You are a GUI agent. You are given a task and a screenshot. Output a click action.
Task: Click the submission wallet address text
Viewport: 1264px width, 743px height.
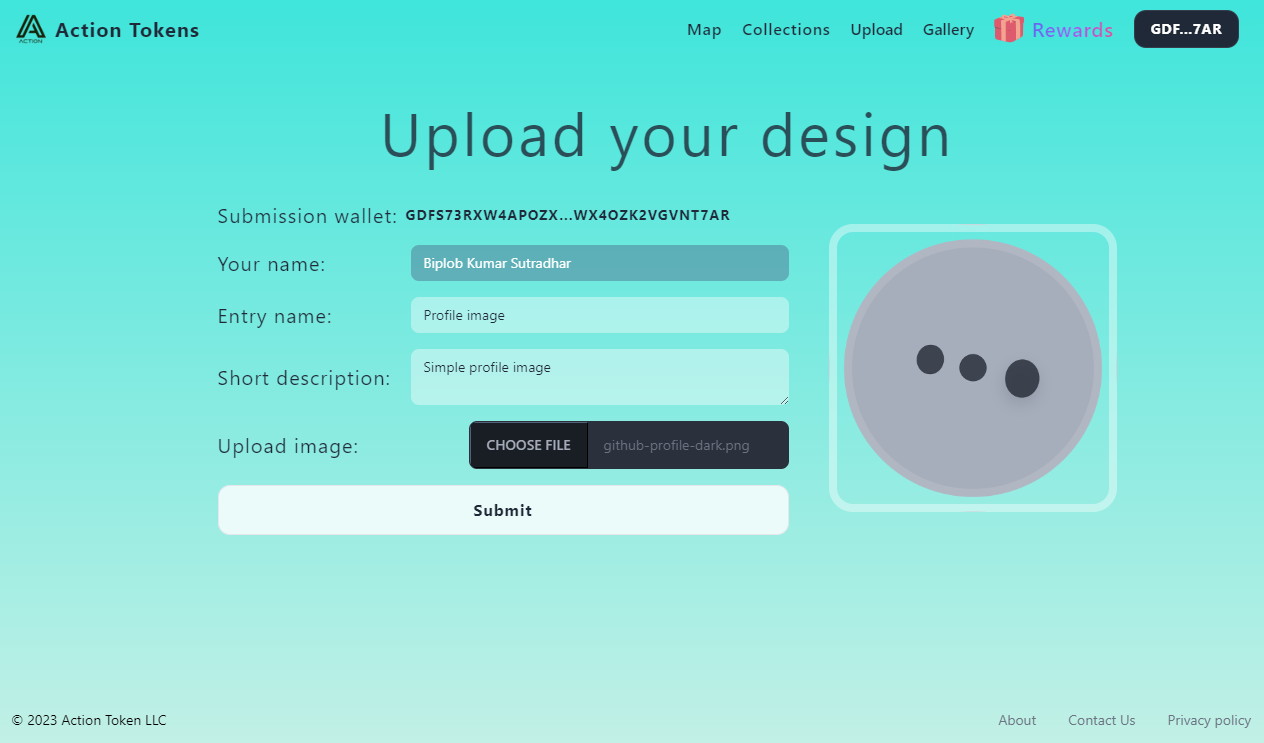[x=568, y=215]
